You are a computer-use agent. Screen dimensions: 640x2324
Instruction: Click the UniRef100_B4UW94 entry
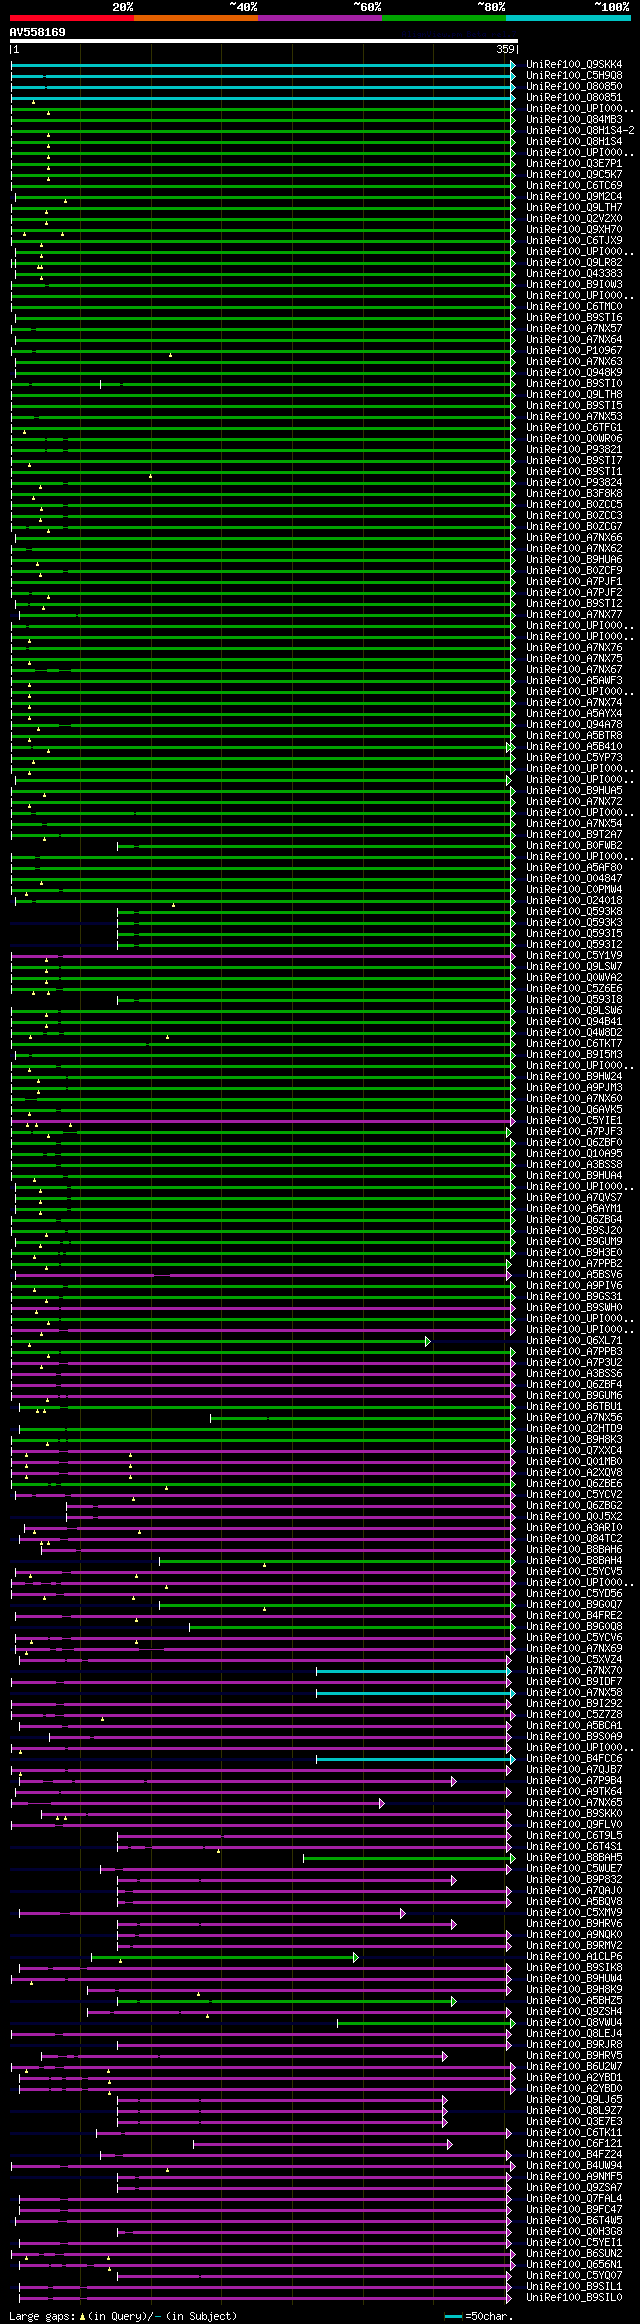tap(574, 2166)
